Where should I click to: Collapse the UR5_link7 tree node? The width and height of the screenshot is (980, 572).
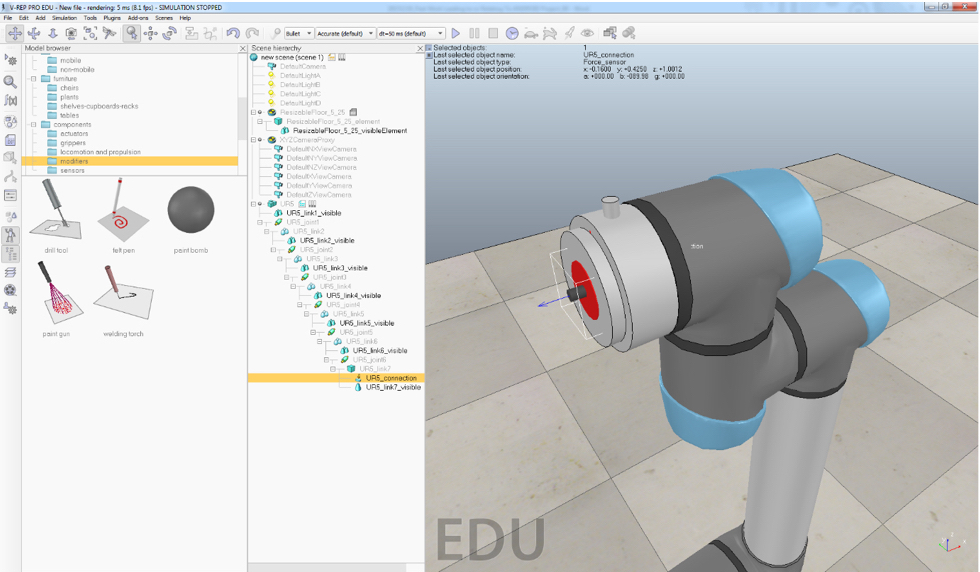click(x=333, y=369)
